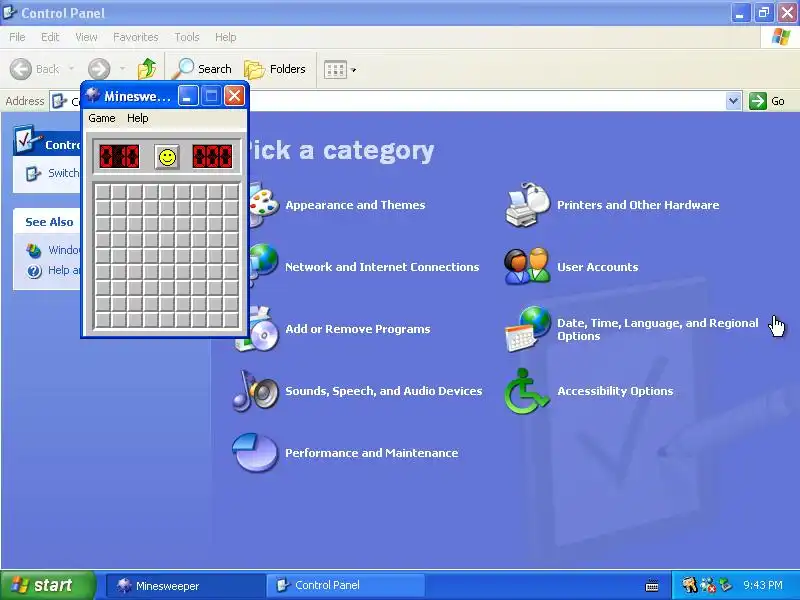This screenshot has height=600, width=800.
Task: Open the Favorites menu in Control Panel
Action: click(x=136, y=37)
